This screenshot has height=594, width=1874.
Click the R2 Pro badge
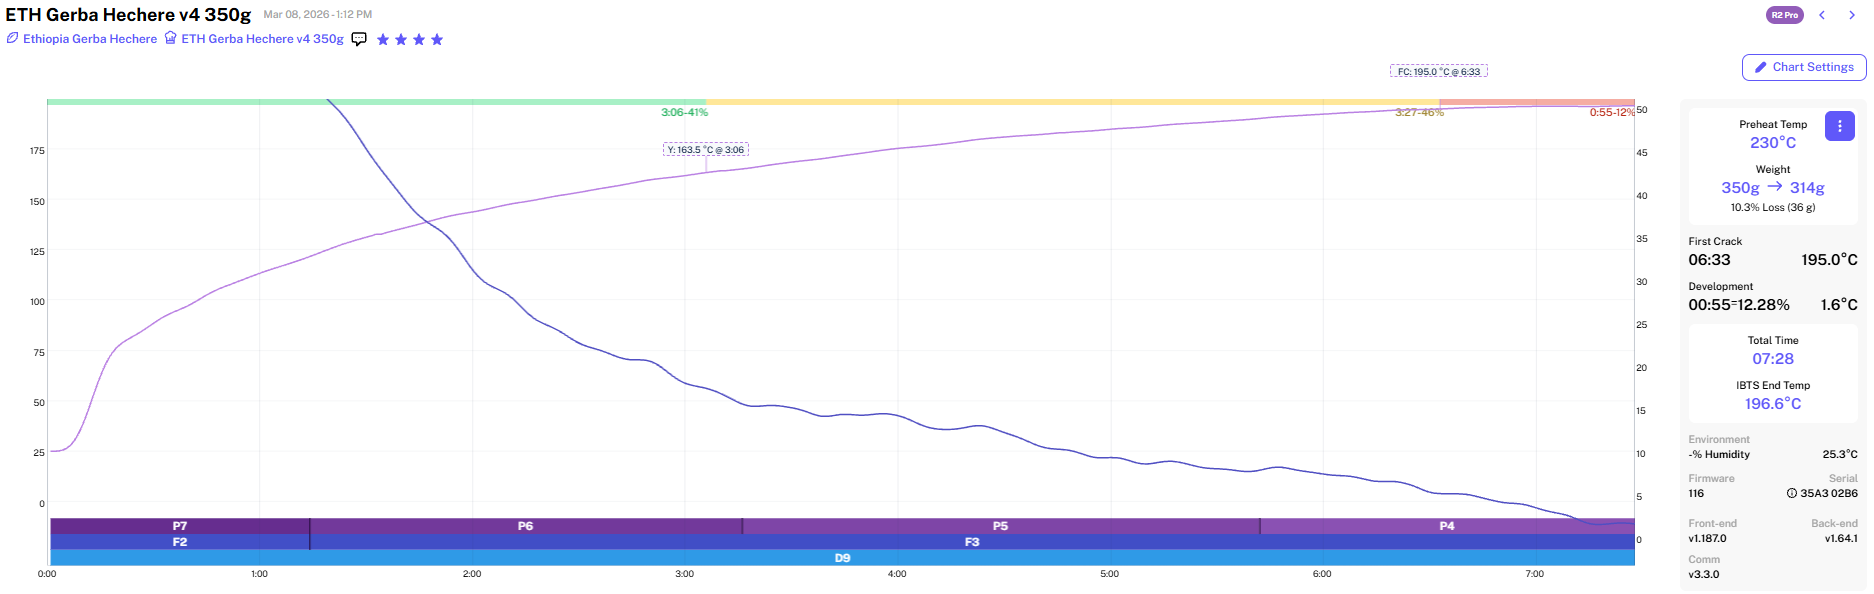1784,15
